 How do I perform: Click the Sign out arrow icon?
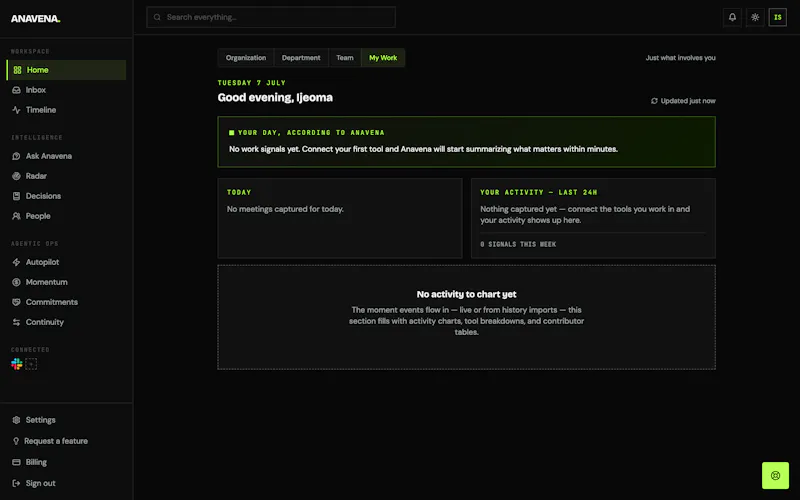click(16, 483)
